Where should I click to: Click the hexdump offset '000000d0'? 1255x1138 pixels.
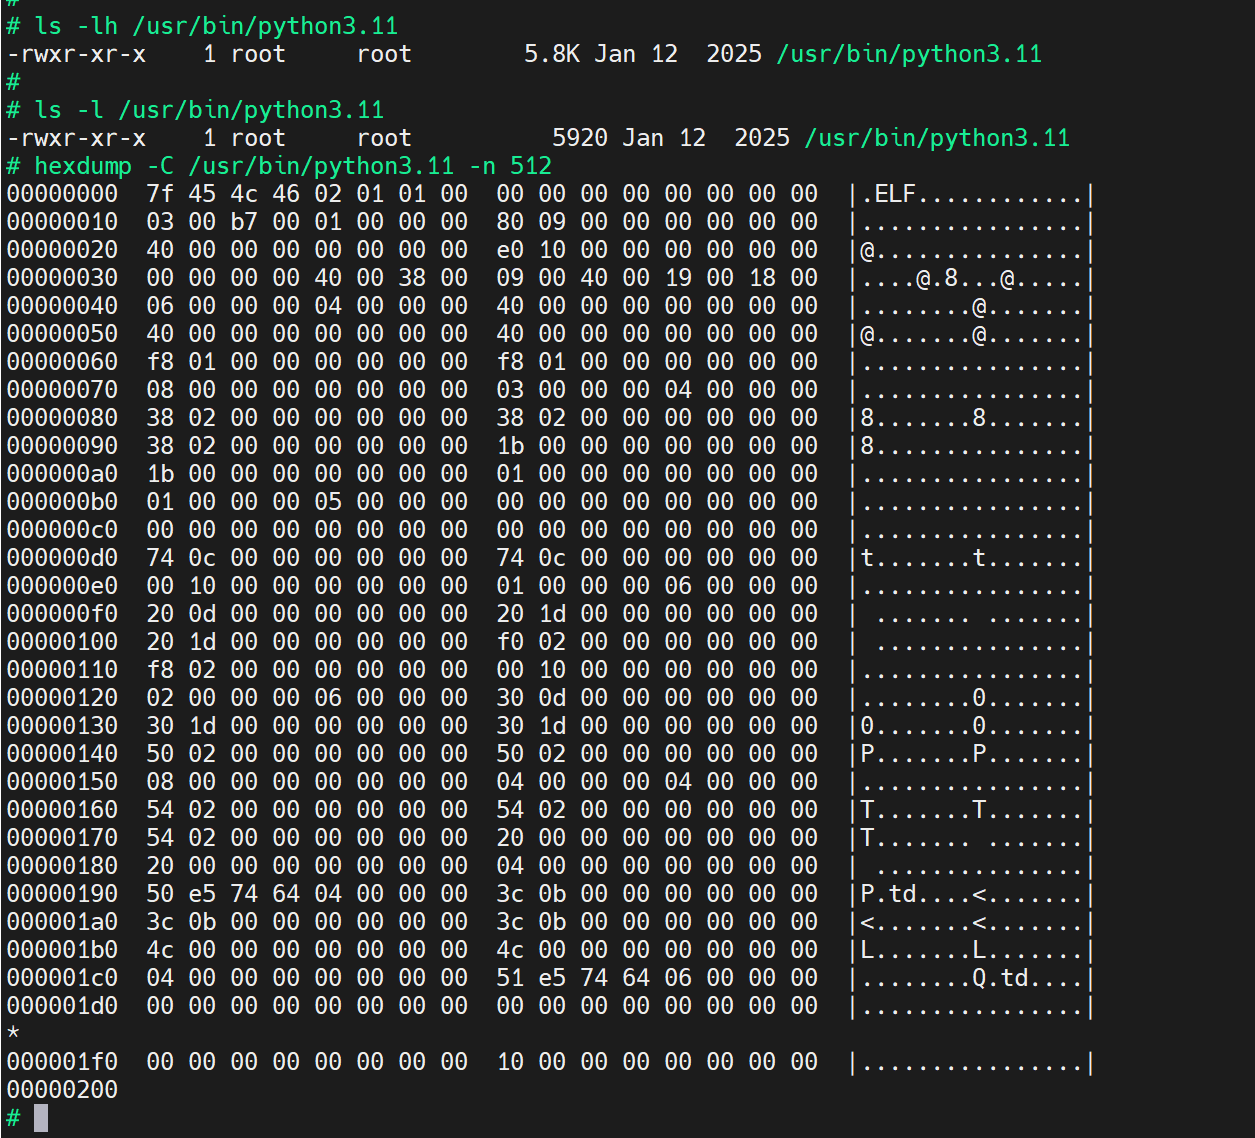click(x=62, y=558)
